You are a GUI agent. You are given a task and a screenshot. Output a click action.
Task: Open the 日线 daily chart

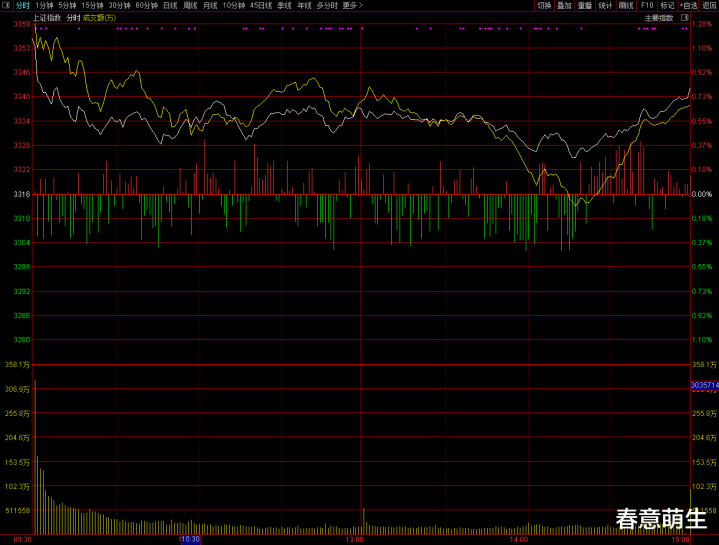click(x=170, y=6)
